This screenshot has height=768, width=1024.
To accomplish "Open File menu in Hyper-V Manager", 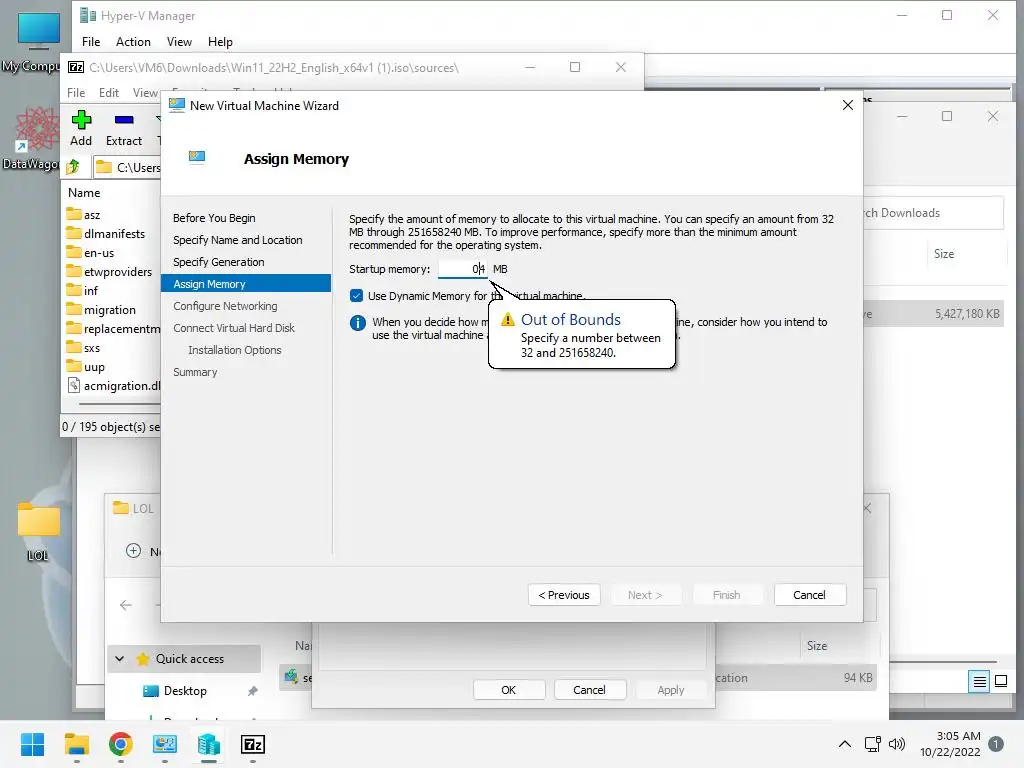I will (91, 42).
